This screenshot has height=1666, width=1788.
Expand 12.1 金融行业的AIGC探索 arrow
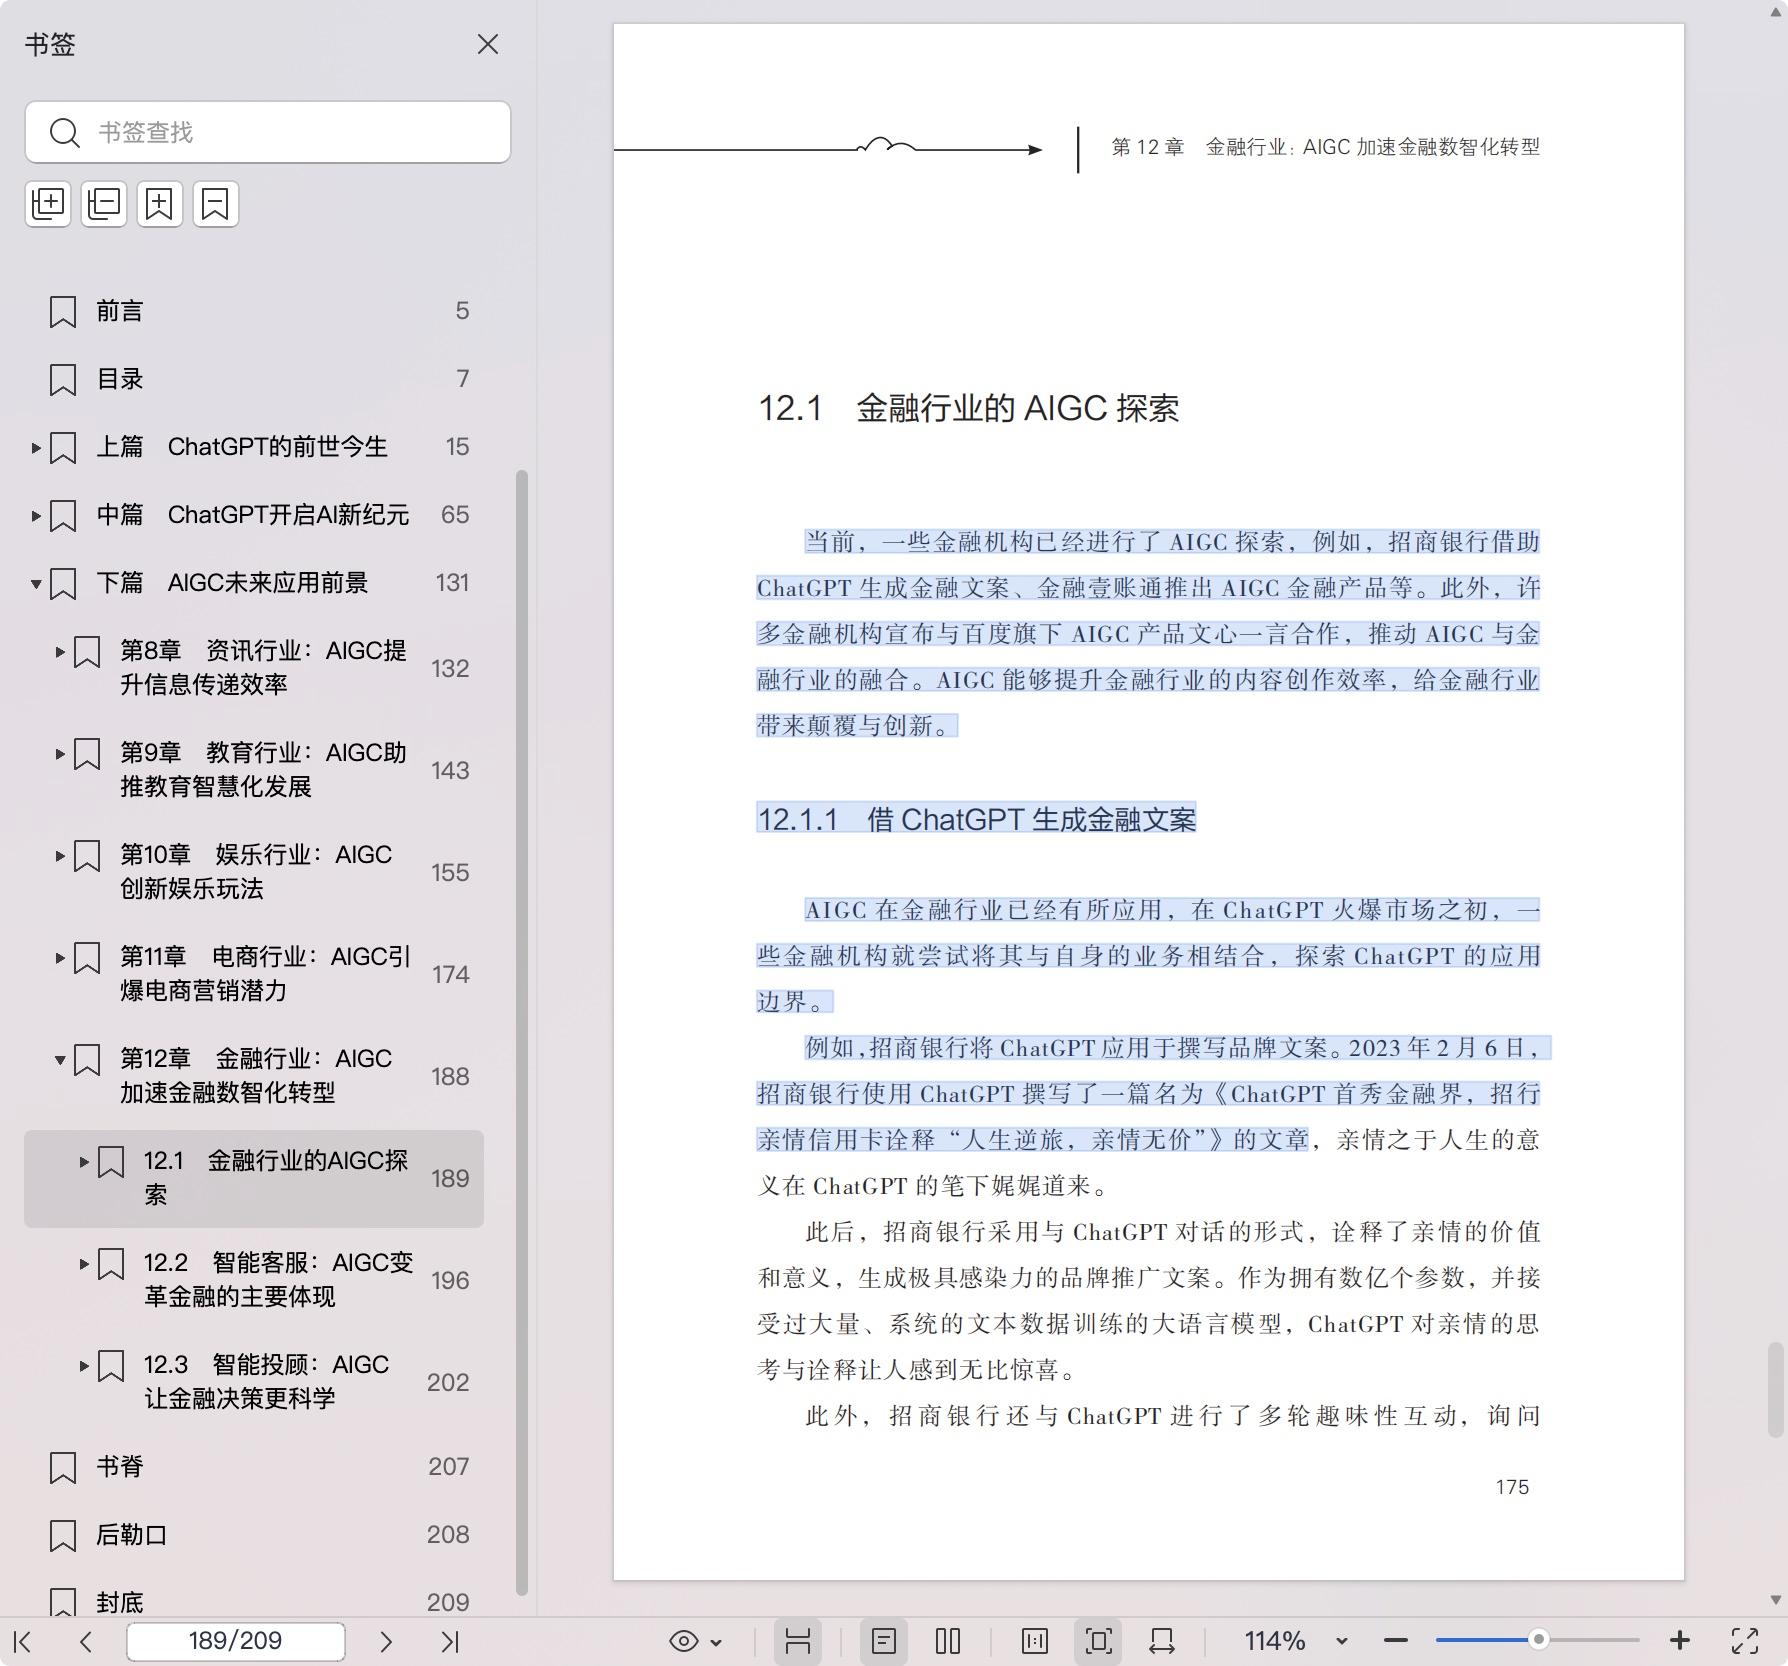tap(84, 1162)
